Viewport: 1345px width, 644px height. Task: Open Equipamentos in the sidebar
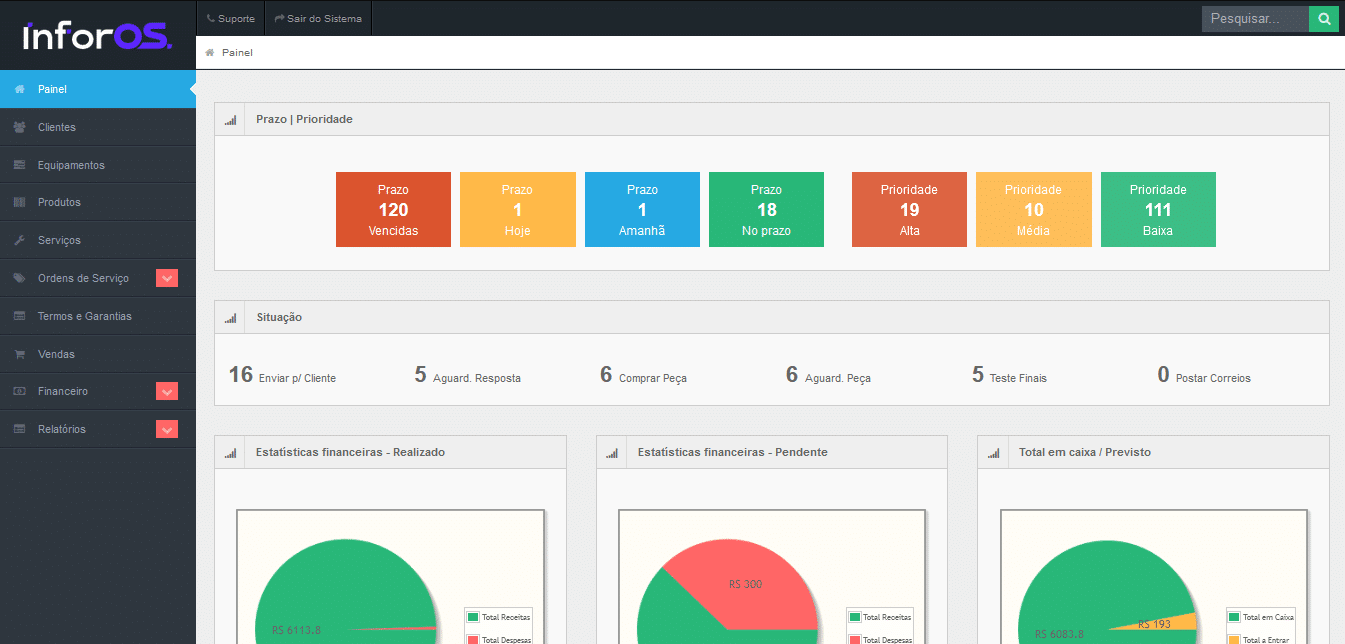point(71,165)
